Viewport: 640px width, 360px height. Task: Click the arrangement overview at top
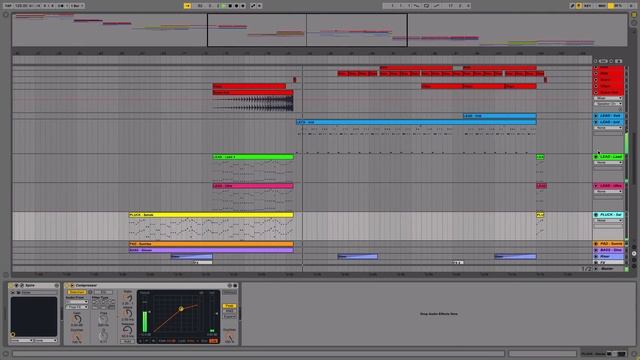point(319,30)
